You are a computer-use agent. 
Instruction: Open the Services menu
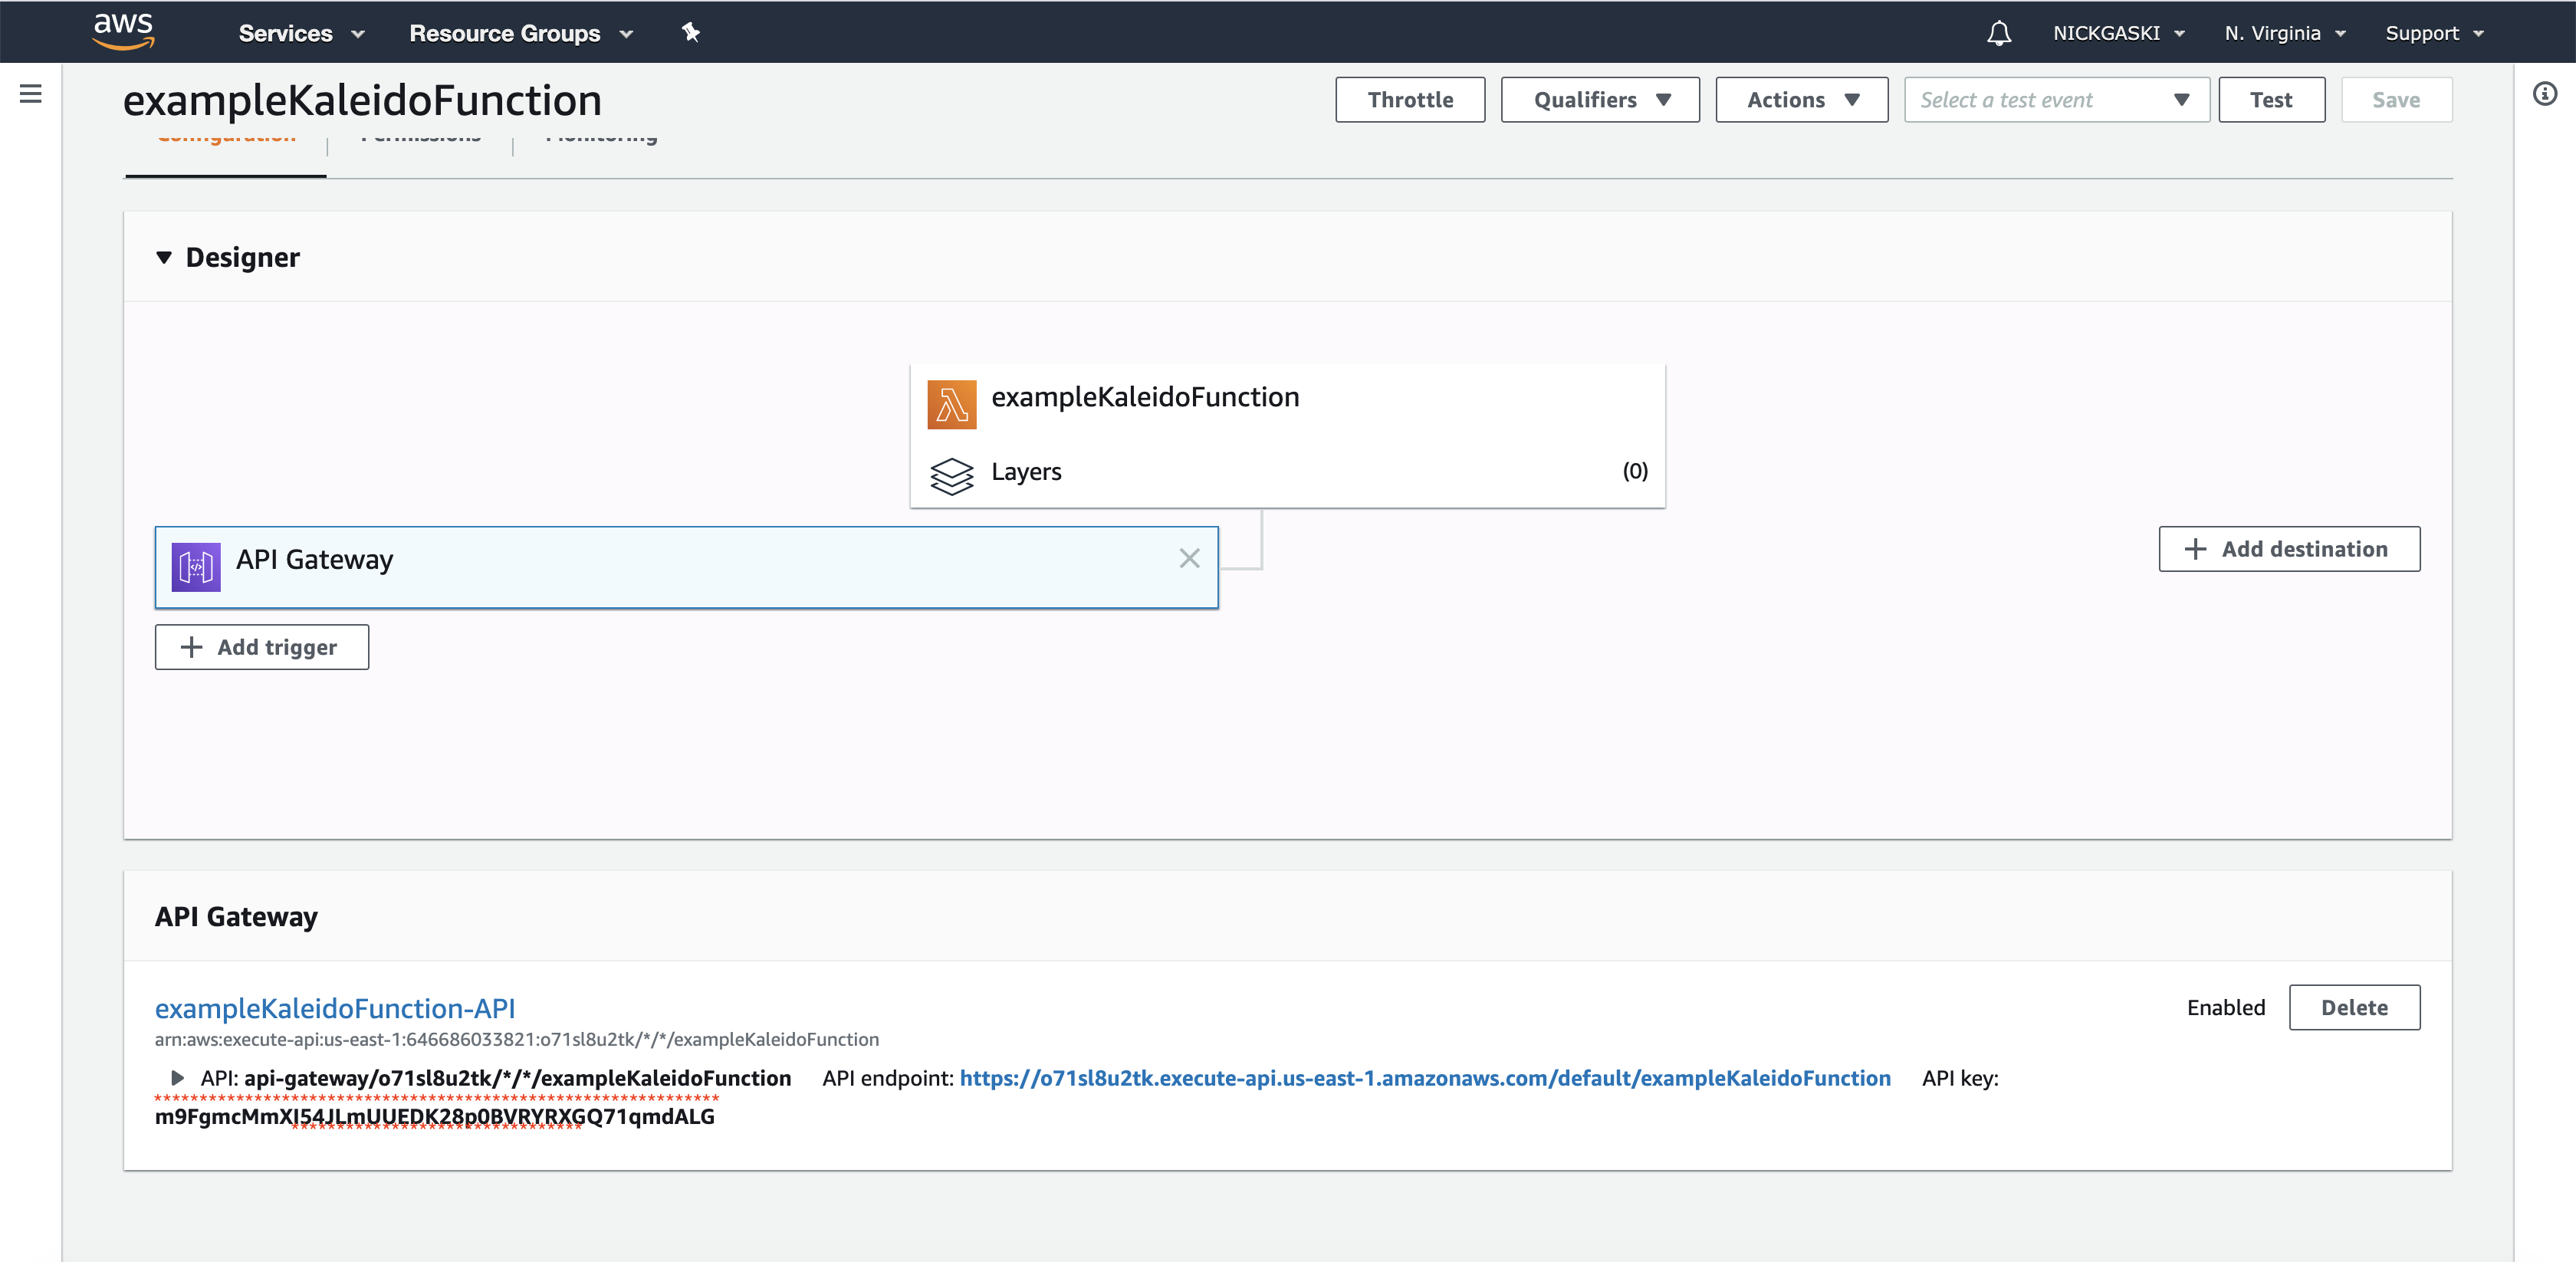(301, 33)
